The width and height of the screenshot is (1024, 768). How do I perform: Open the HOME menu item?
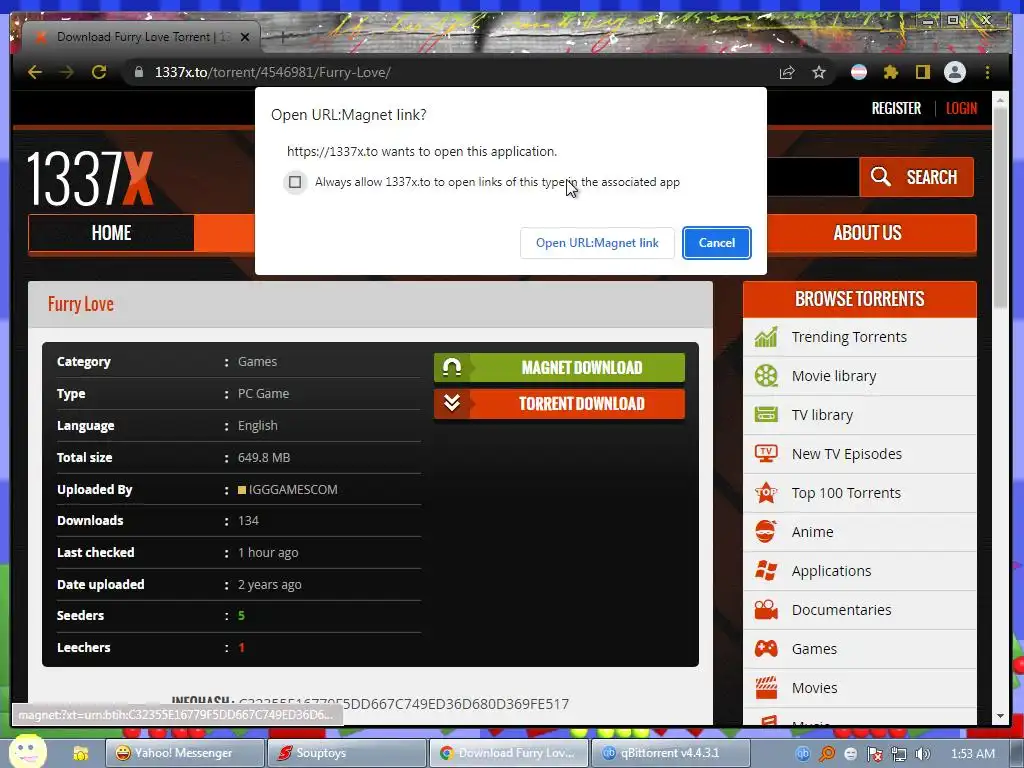(x=111, y=233)
